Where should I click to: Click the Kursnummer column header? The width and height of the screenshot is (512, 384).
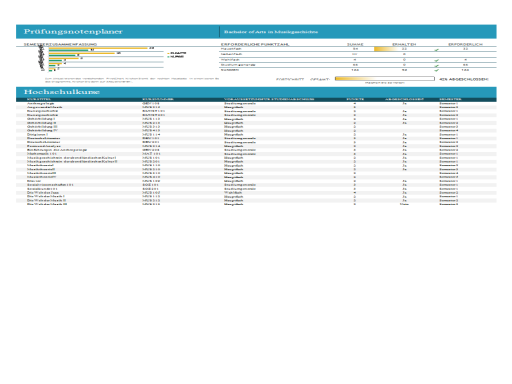pos(158,99)
